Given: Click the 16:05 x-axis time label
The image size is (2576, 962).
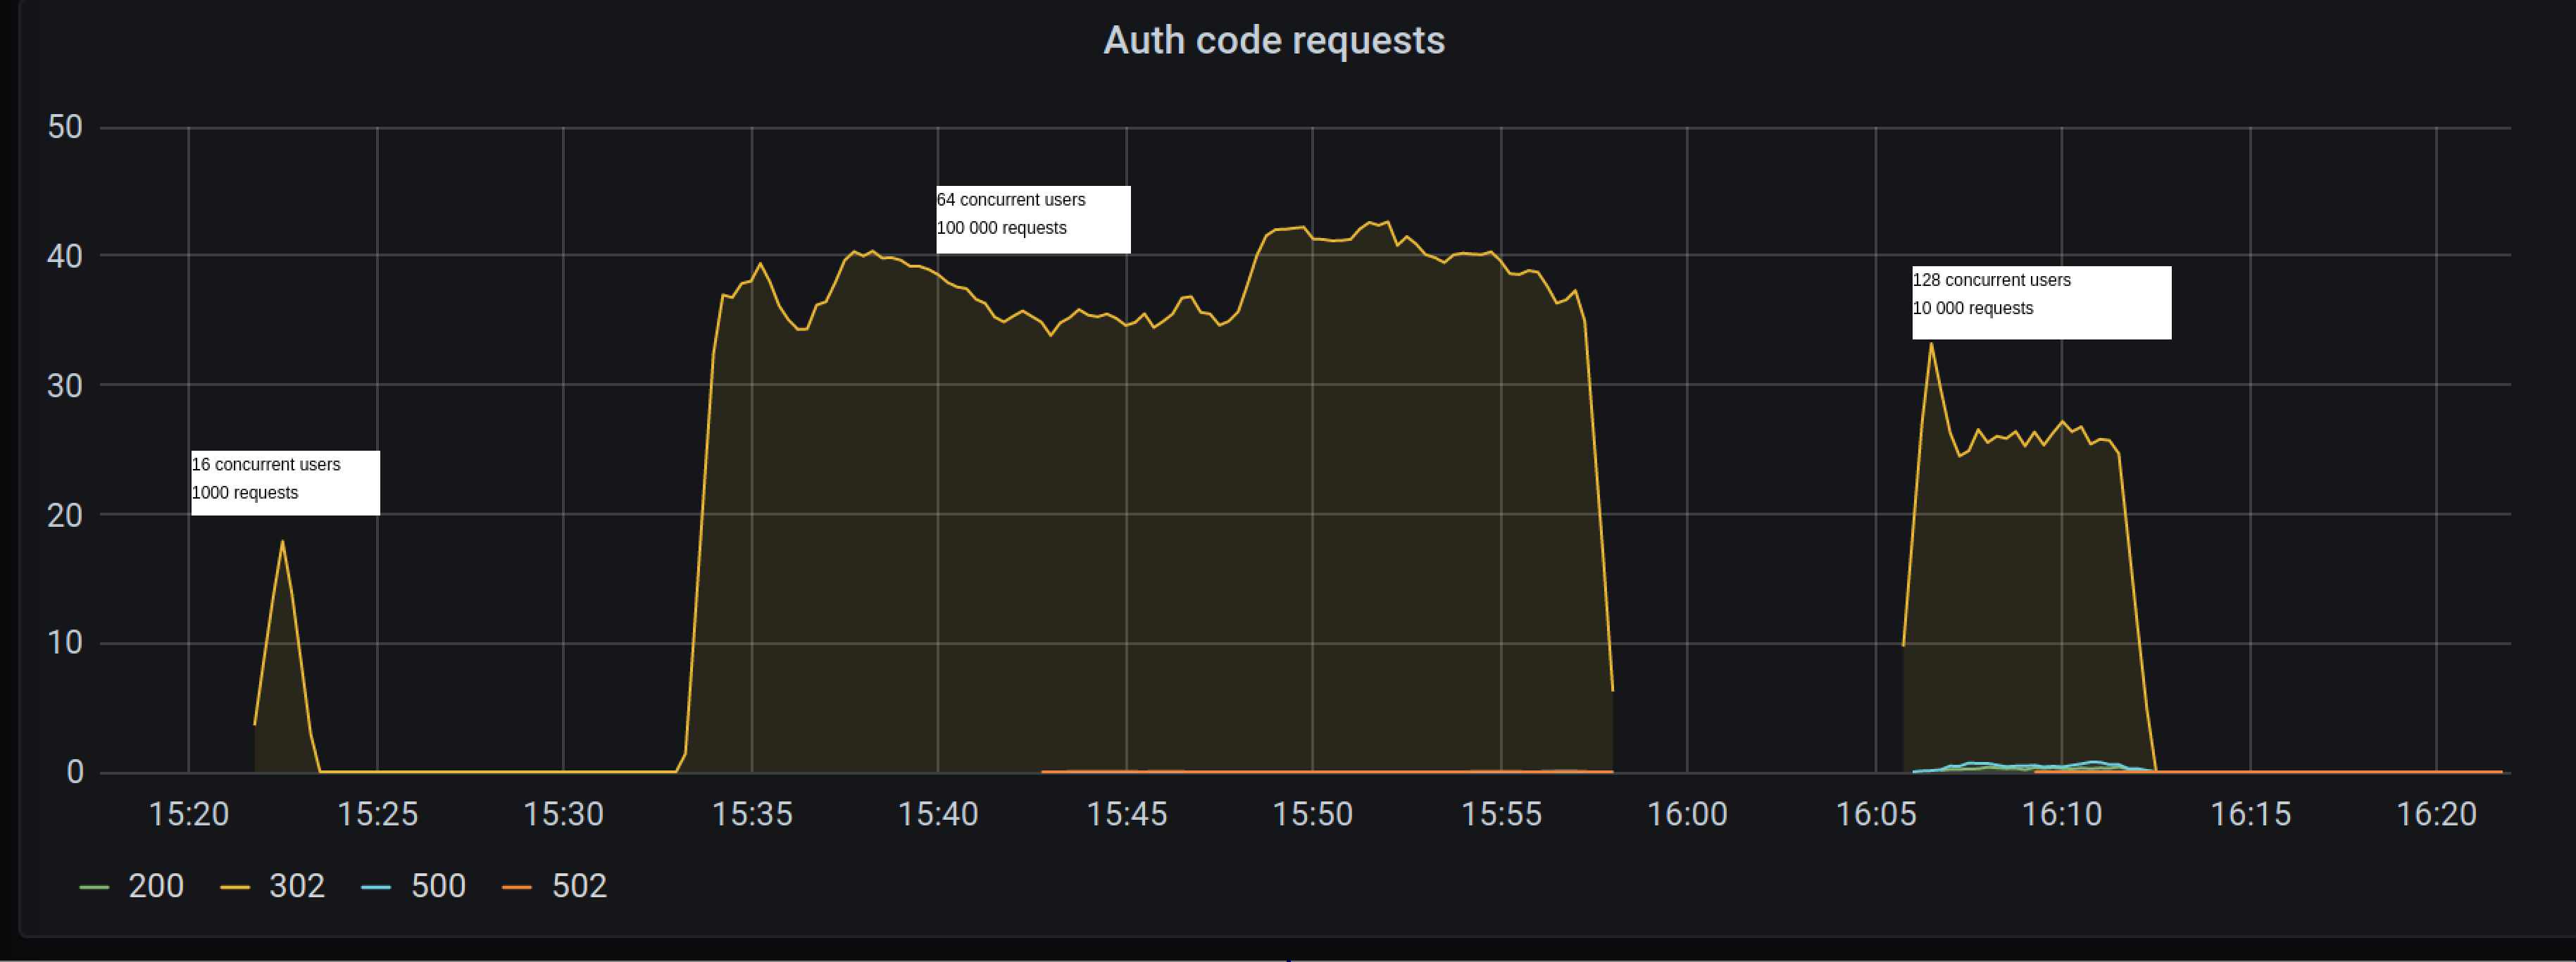Looking at the screenshot, I should 1876,814.
